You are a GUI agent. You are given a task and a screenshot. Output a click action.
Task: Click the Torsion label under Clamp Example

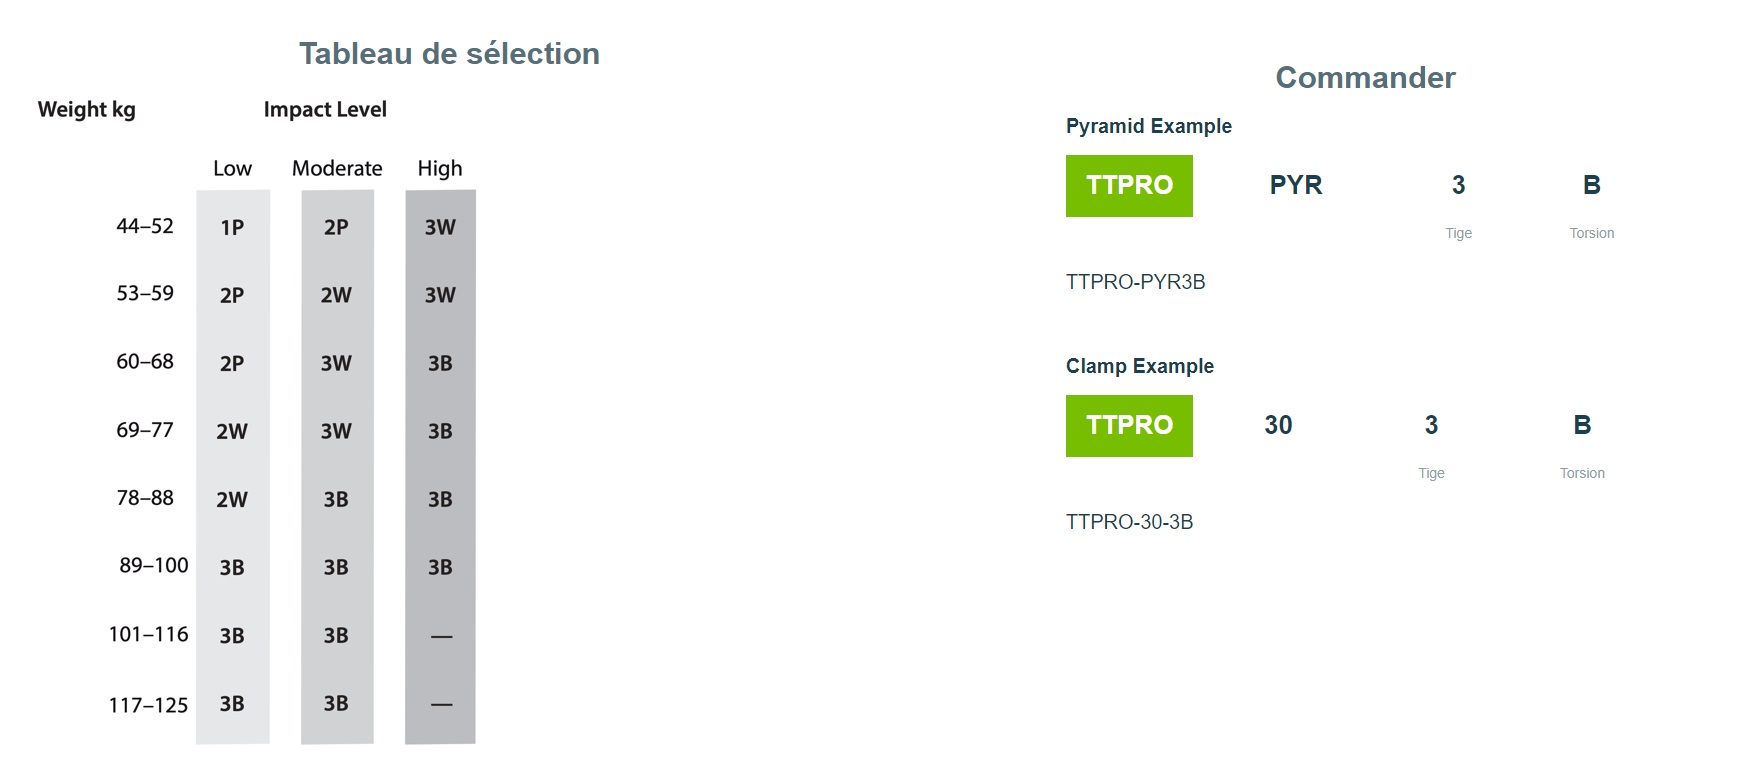(x=1582, y=473)
